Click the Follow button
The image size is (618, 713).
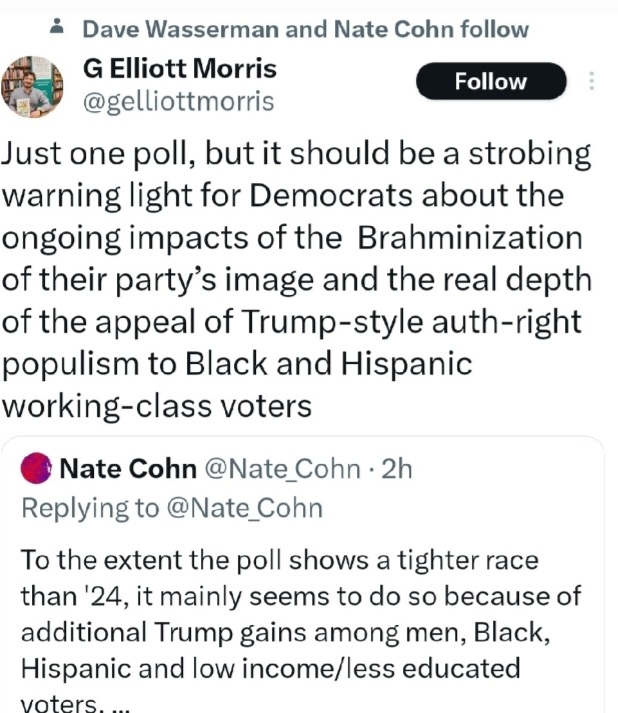point(490,82)
